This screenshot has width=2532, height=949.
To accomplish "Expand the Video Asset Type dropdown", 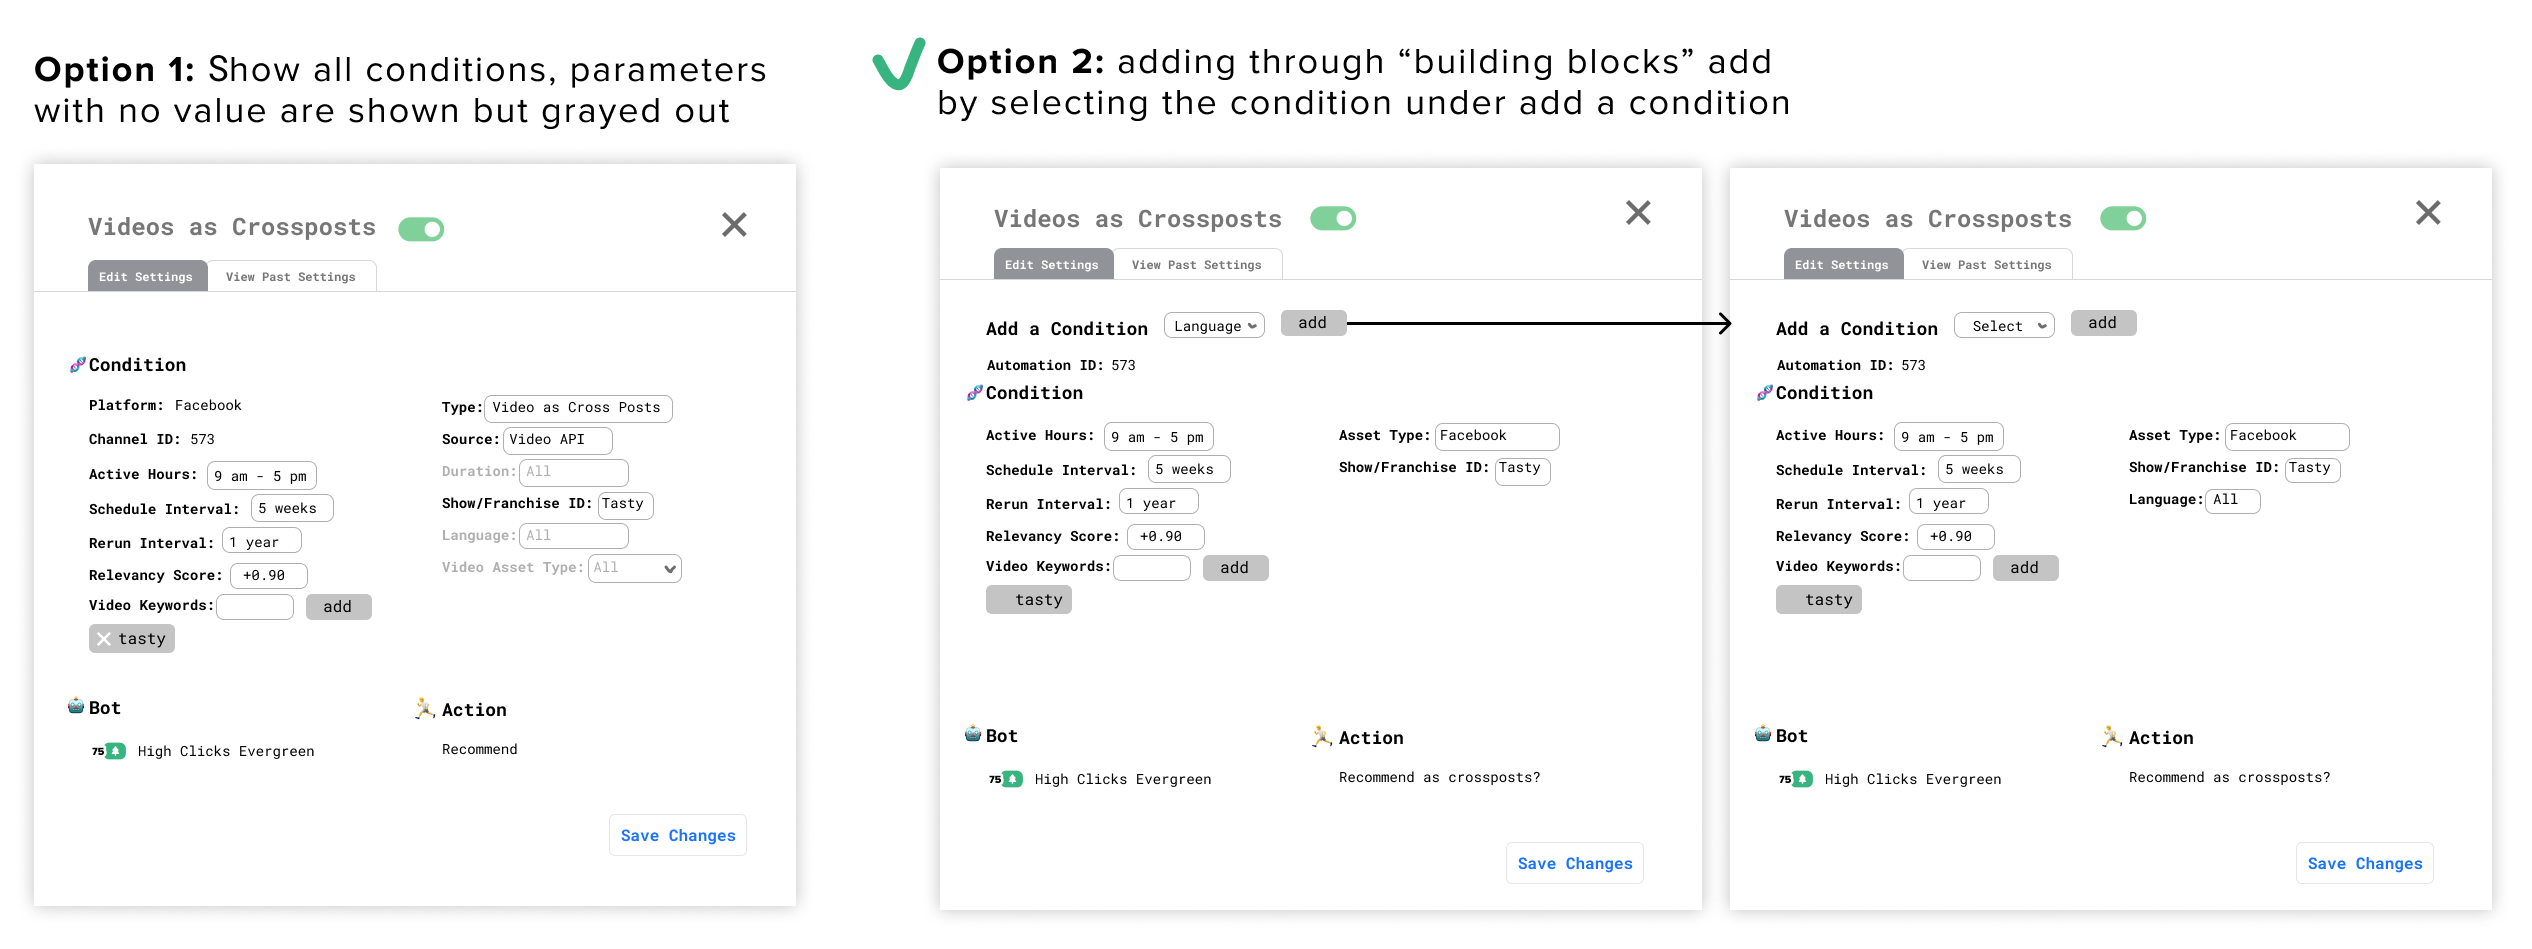I will coord(635,568).
